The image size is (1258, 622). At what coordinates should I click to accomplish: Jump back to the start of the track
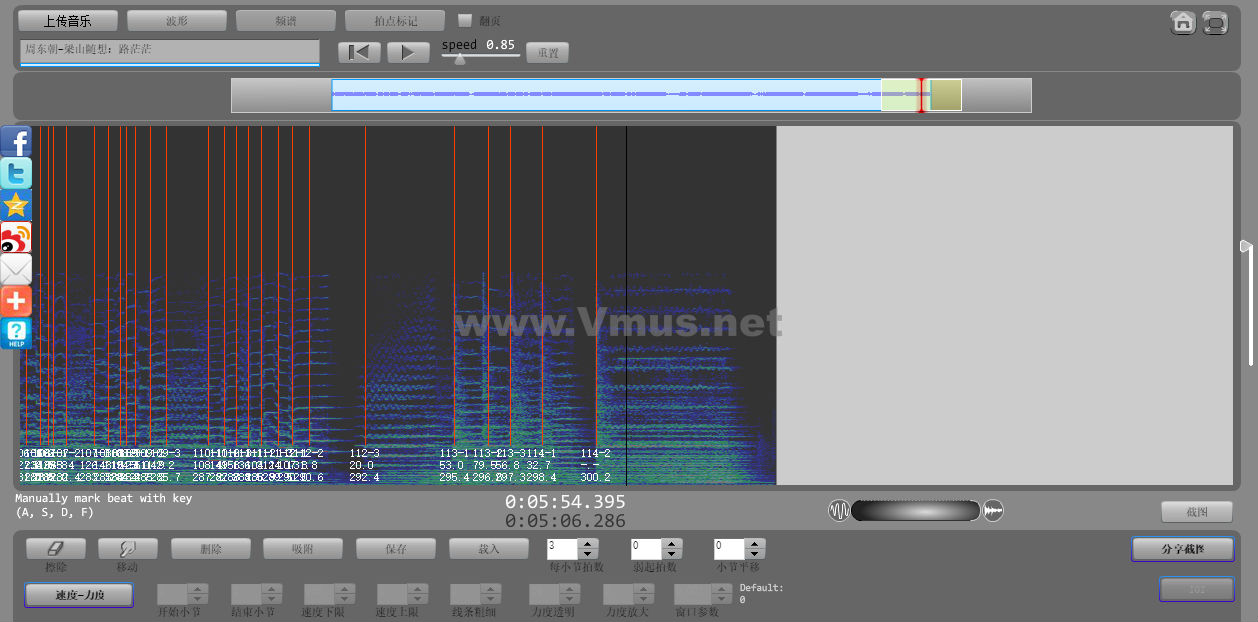359,52
